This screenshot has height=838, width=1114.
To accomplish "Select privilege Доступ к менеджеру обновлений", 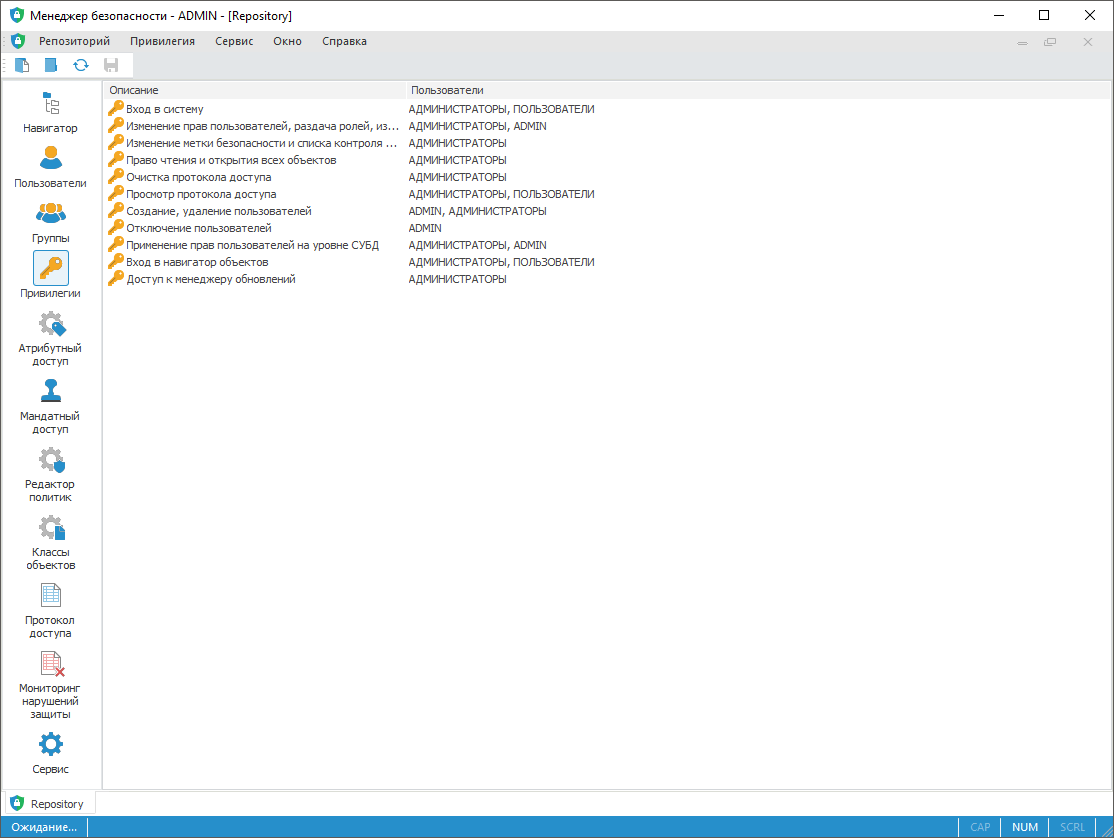I will coord(211,280).
